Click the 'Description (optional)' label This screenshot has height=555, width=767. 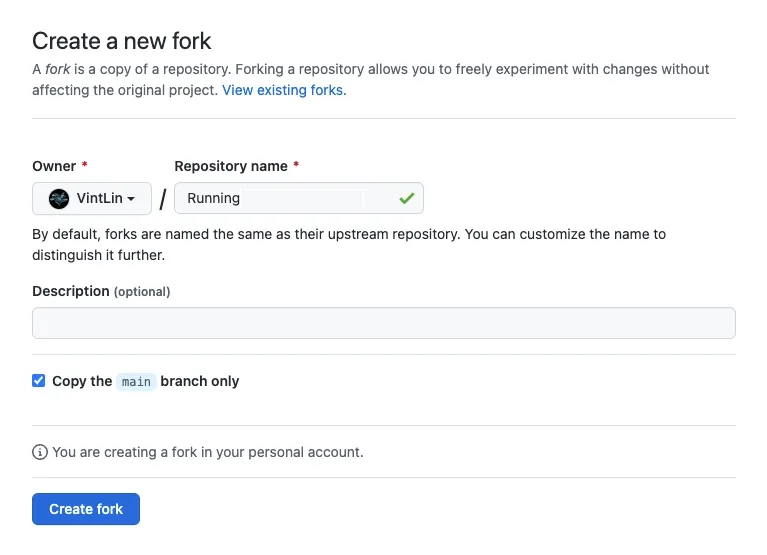point(101,291)
